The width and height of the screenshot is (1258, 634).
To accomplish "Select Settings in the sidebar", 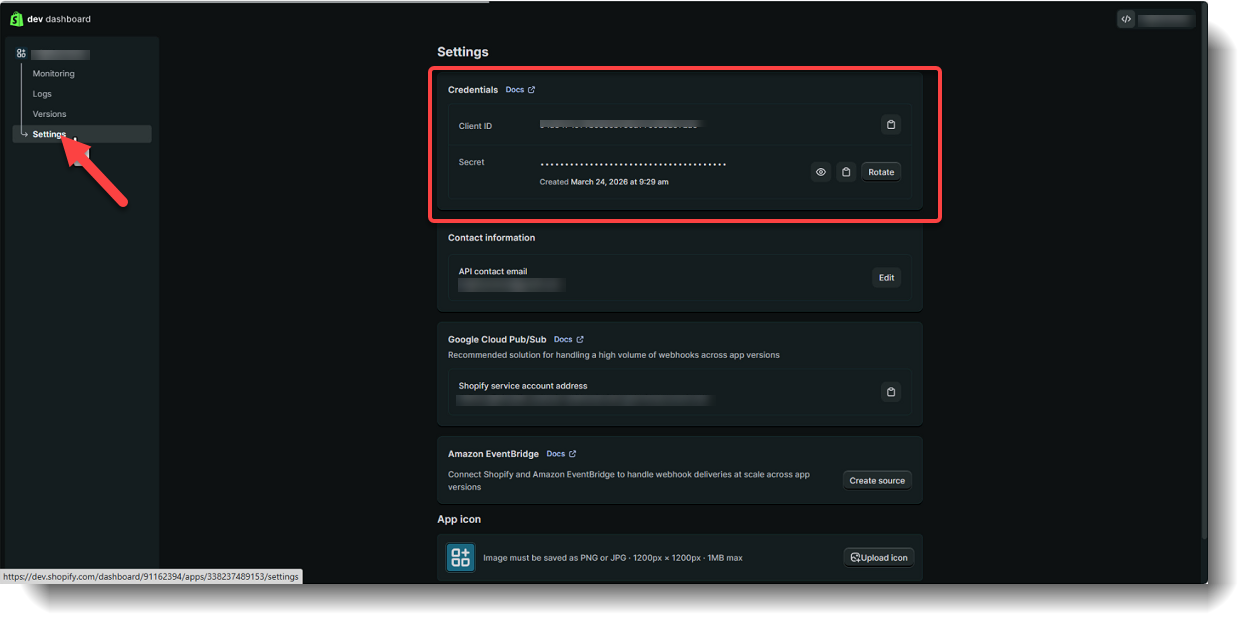I will point(82,134).
